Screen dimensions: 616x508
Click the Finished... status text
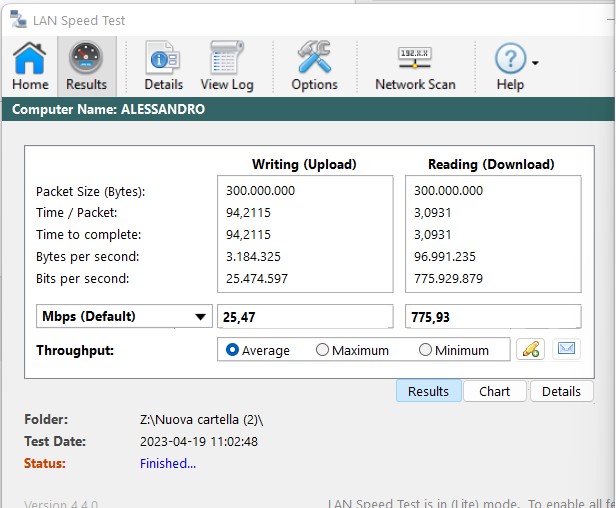[x=168, y=463]
